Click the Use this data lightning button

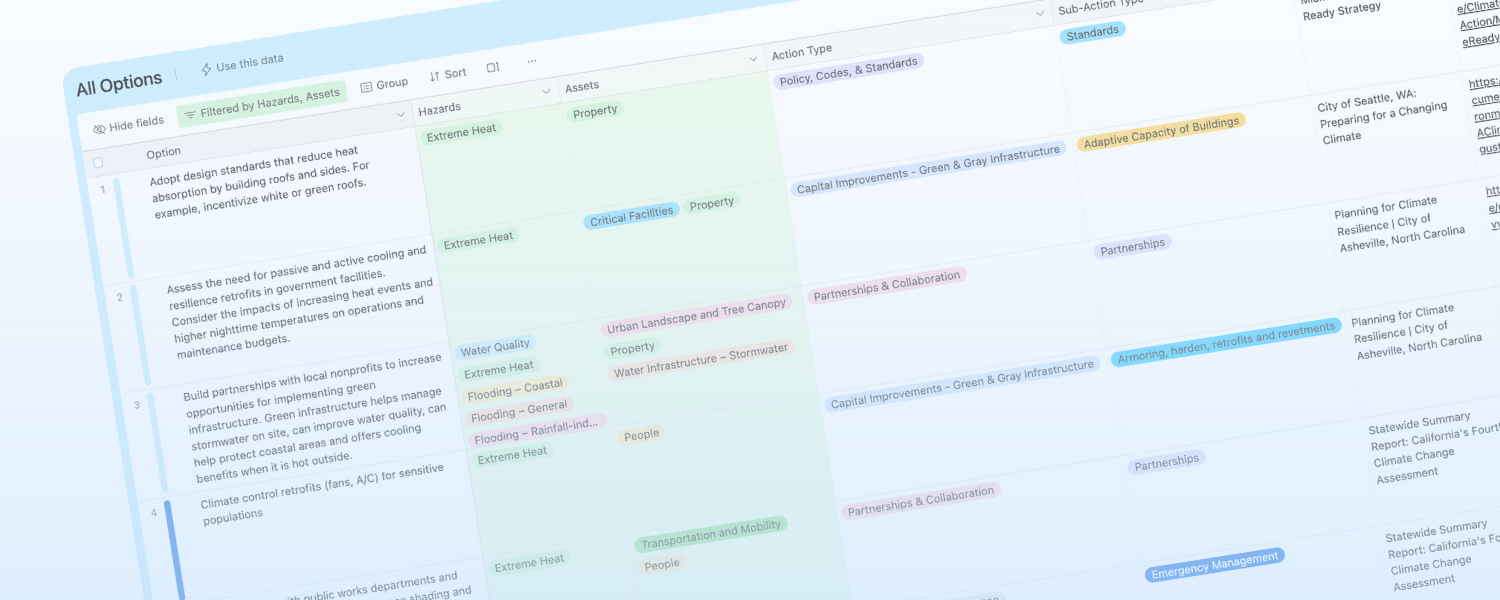242,65
